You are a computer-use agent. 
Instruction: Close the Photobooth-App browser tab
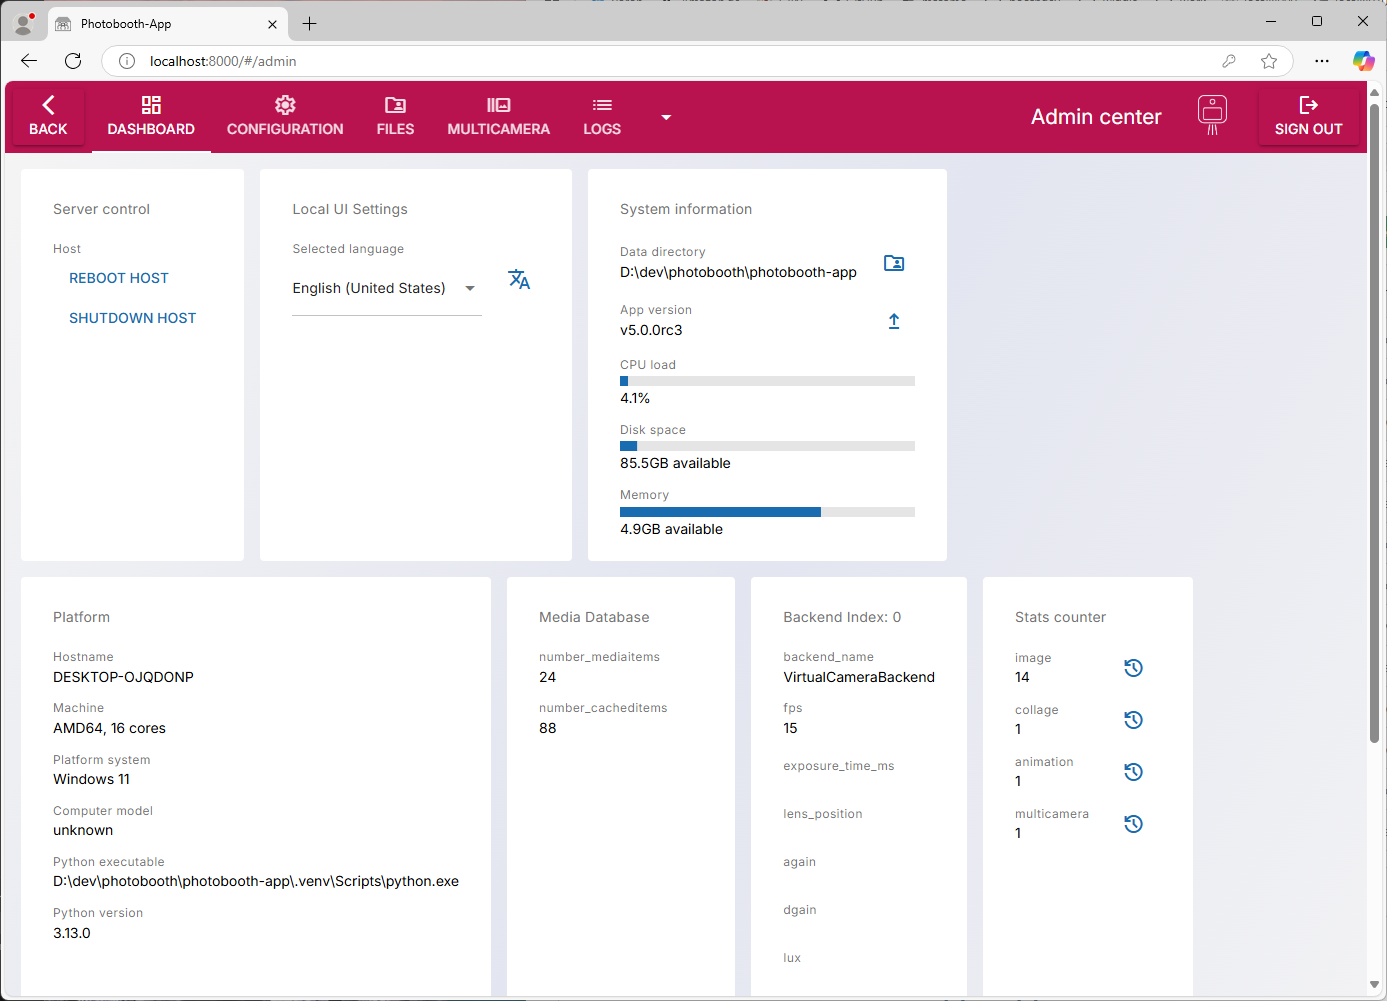pos(272,24)
